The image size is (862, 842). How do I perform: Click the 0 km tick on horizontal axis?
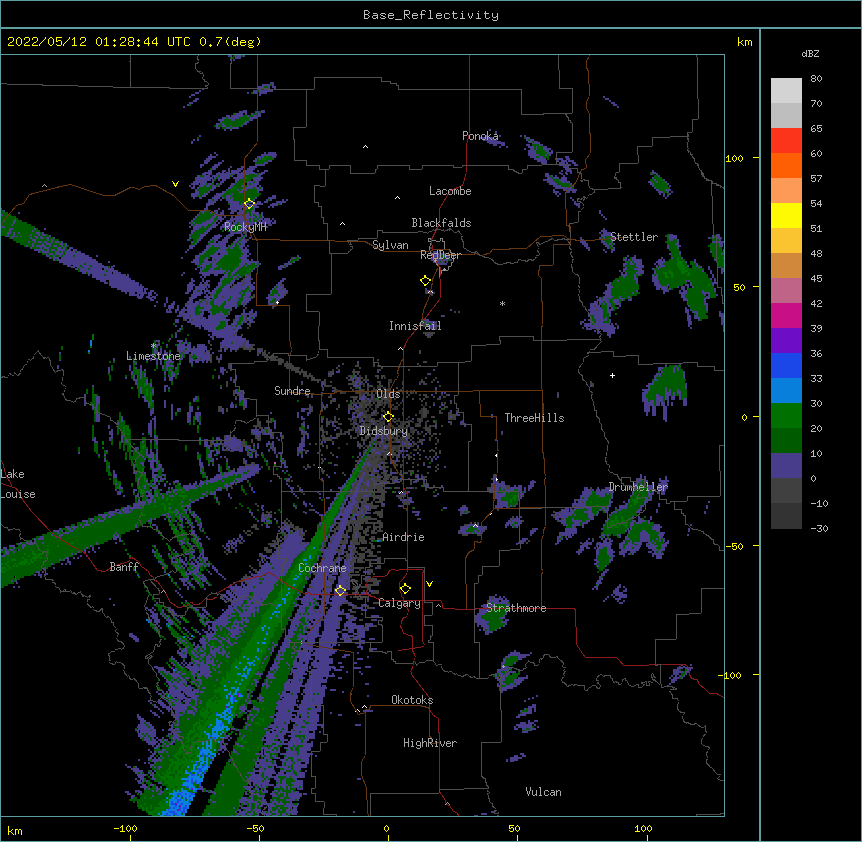point(386,828)
